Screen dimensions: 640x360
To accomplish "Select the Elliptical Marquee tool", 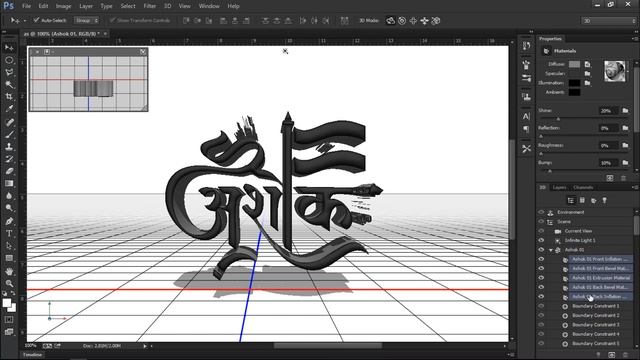I will (x=9, y=60).
